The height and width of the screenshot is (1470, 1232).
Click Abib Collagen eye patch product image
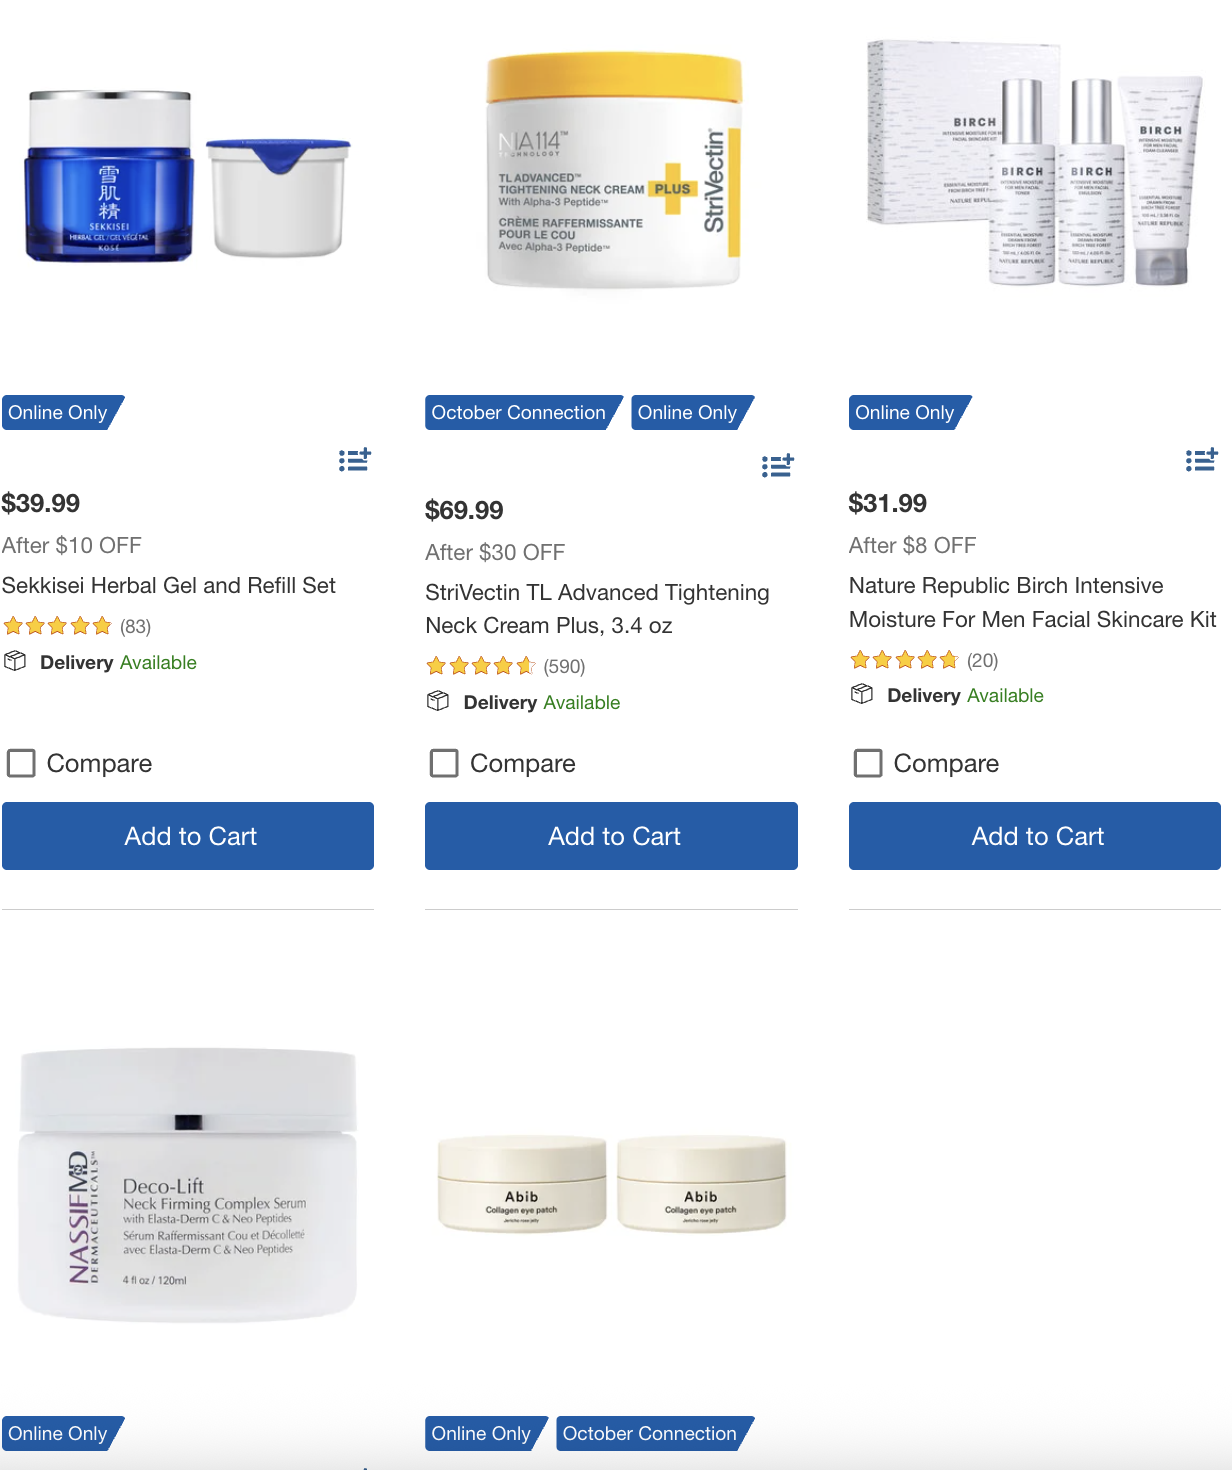pos(611,1184)
